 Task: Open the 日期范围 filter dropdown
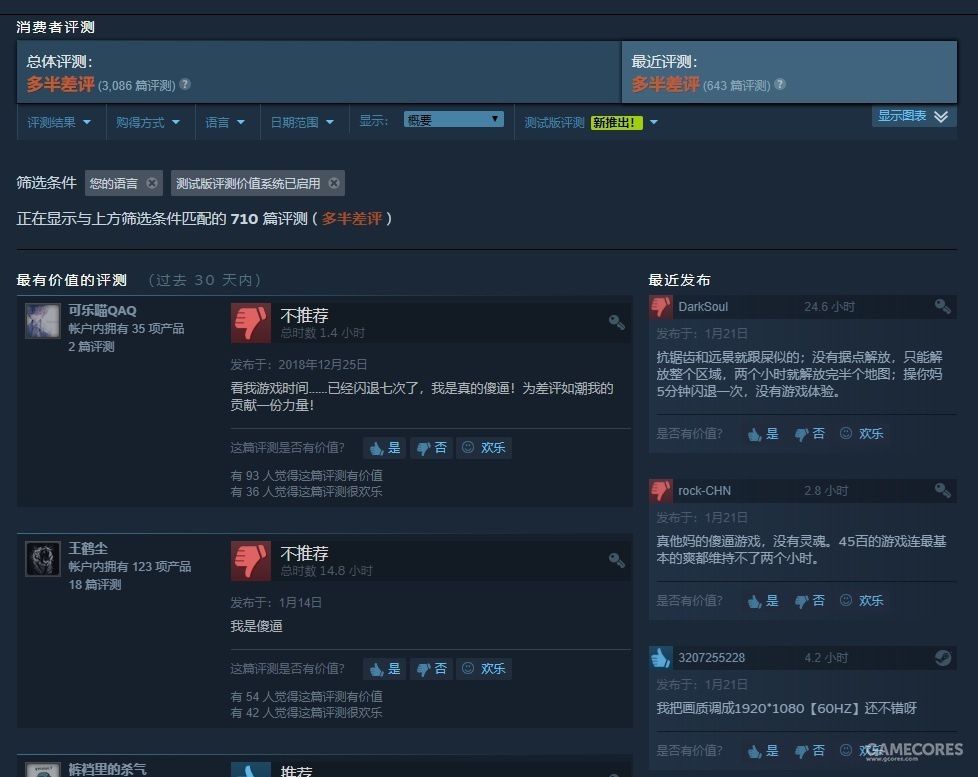[302, 122]
